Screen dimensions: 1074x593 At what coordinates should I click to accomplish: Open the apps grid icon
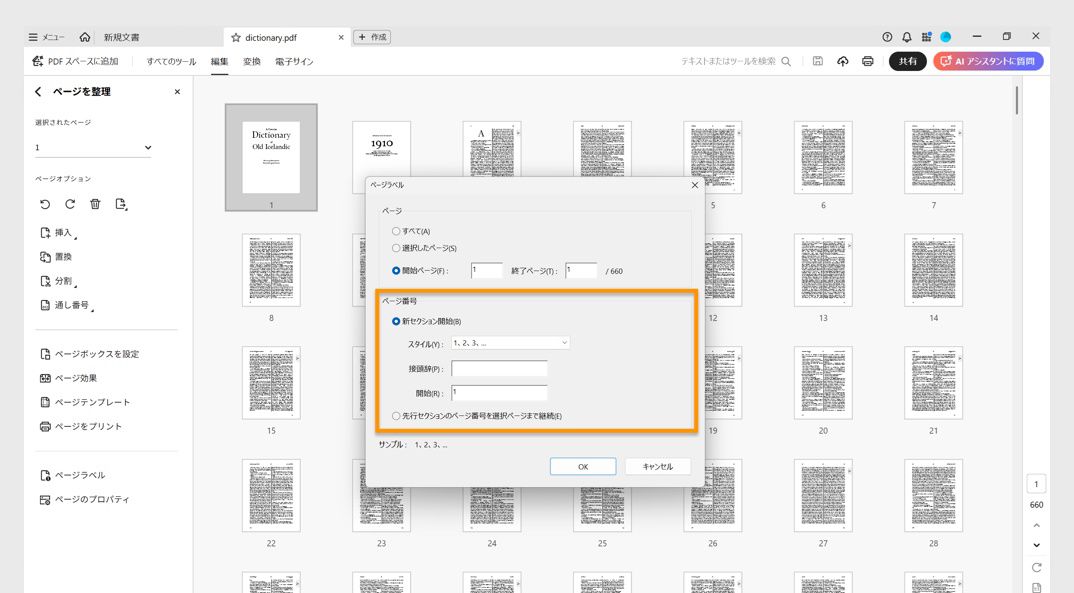coord(926,37)
